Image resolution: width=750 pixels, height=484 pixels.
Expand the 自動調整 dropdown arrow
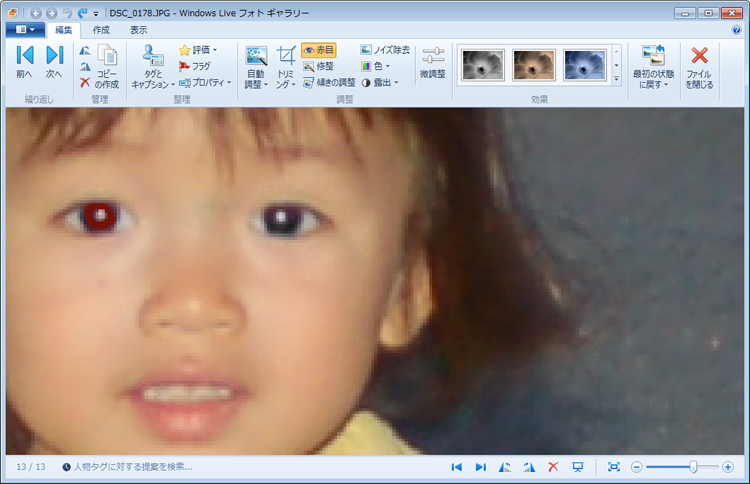coord(265,85)
